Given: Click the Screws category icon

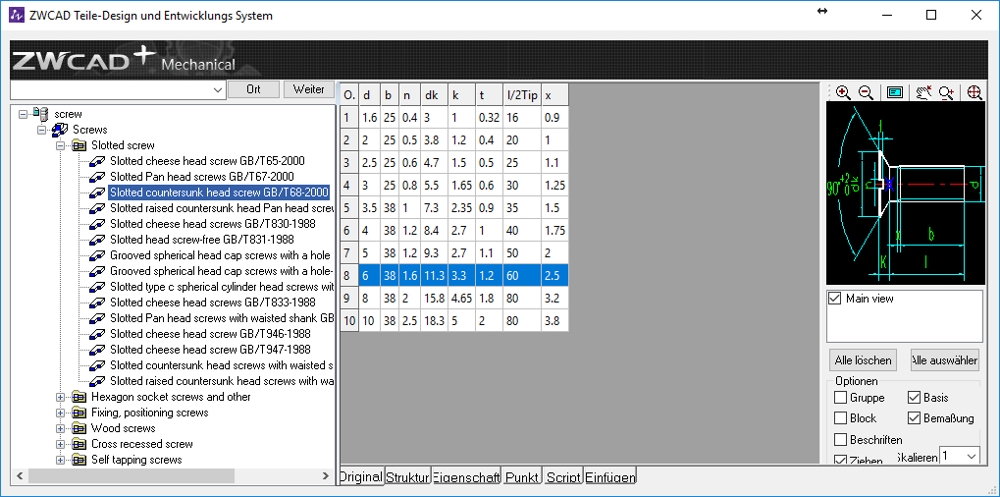Looking at the screenshot, I should 61,130.
